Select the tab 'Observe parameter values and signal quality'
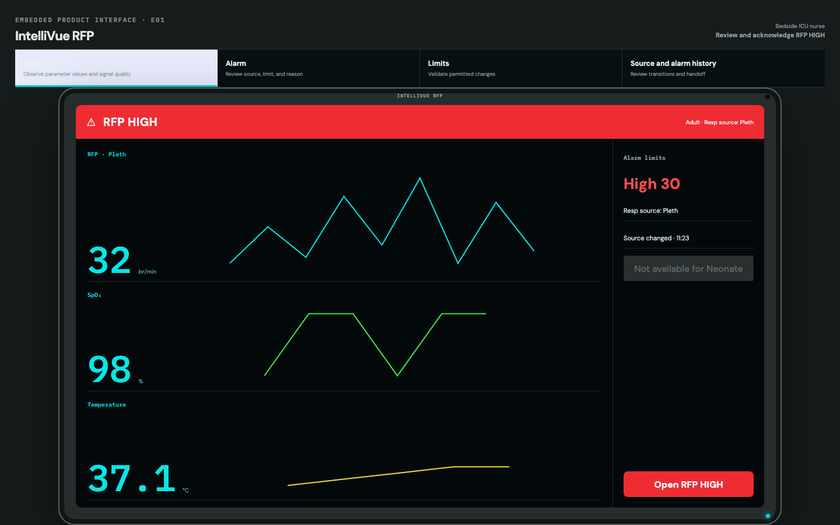Screen dimensions: 840x525 (x=116, y=68)
